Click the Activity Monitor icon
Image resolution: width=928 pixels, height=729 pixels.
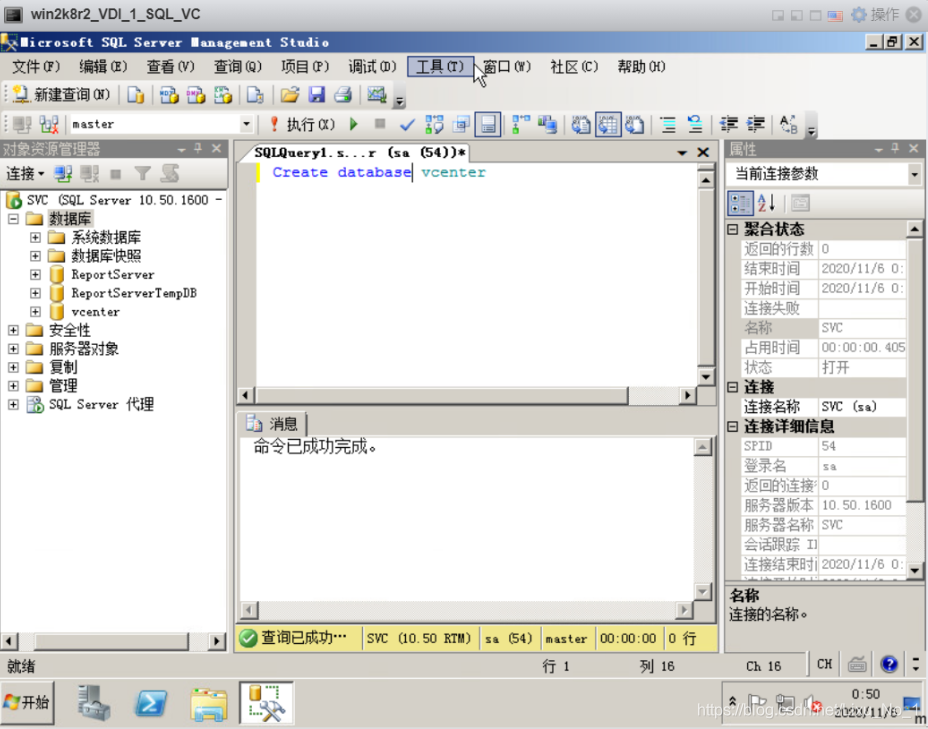[x=377, y=95]
